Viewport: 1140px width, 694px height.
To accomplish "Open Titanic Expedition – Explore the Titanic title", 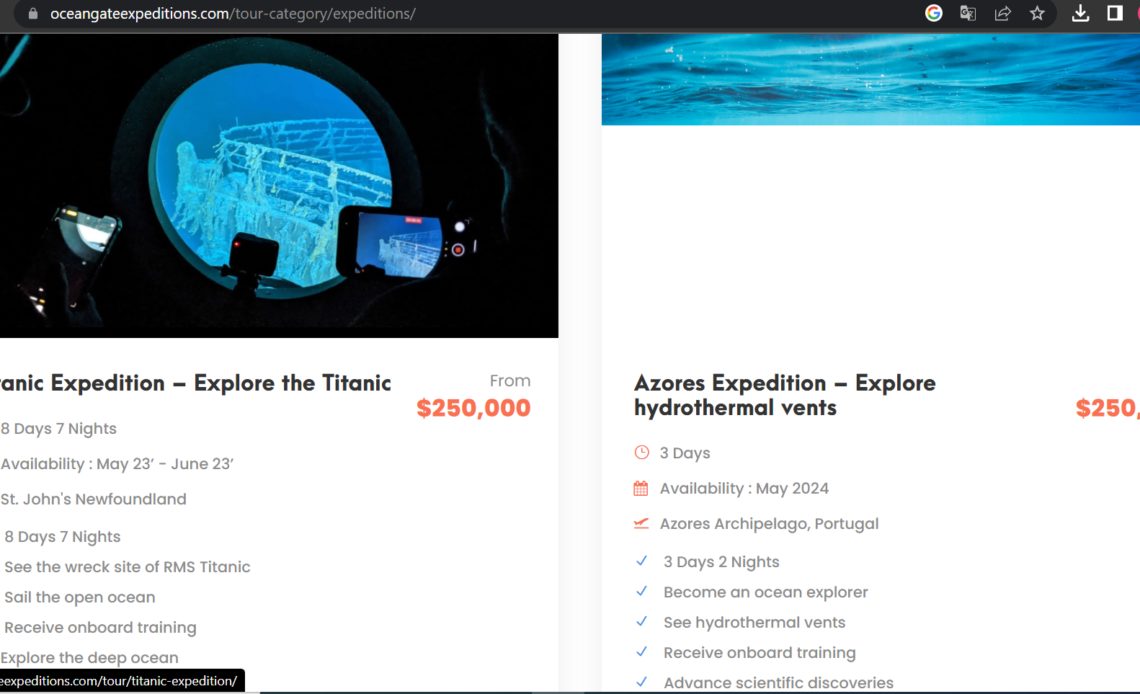I will tap(196, 383).
